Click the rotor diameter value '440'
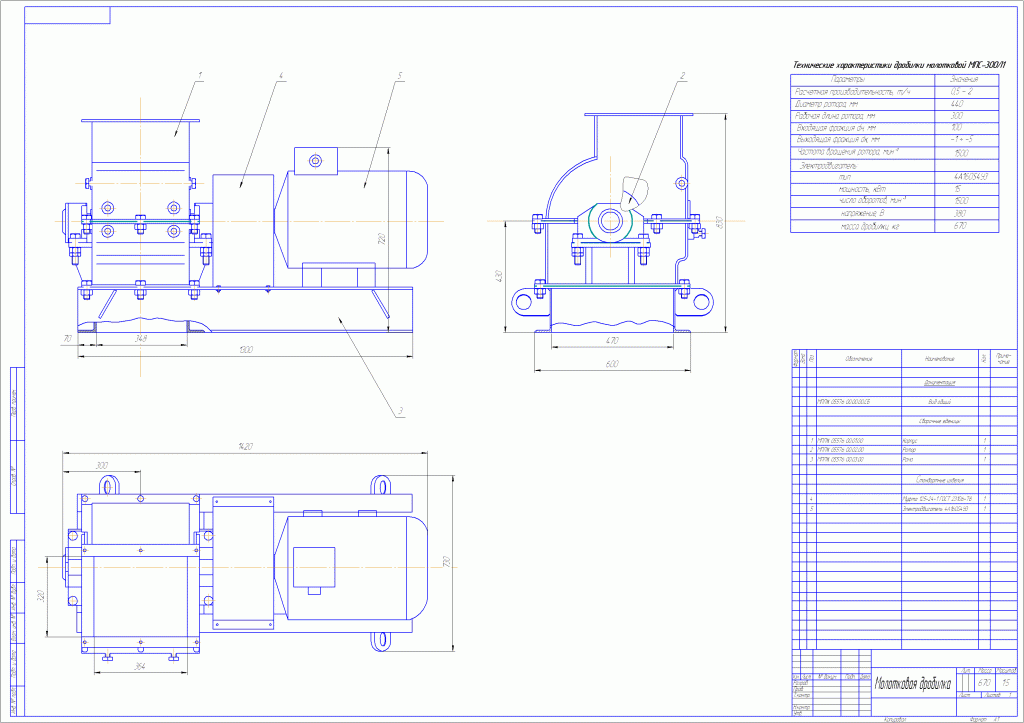Image resolution: width=1024 pixels, height=723 pixels. click(957, 104)
